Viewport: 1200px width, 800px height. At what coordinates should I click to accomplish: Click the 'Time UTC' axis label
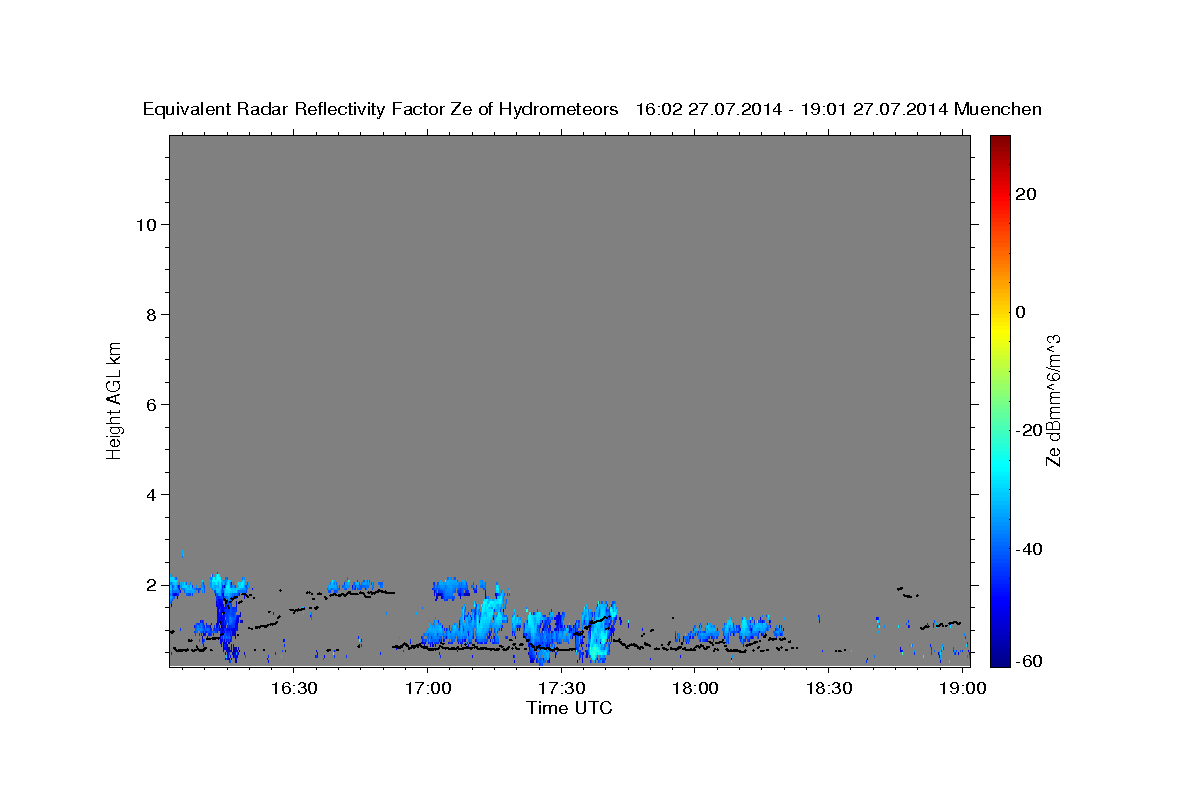(569, 708)
